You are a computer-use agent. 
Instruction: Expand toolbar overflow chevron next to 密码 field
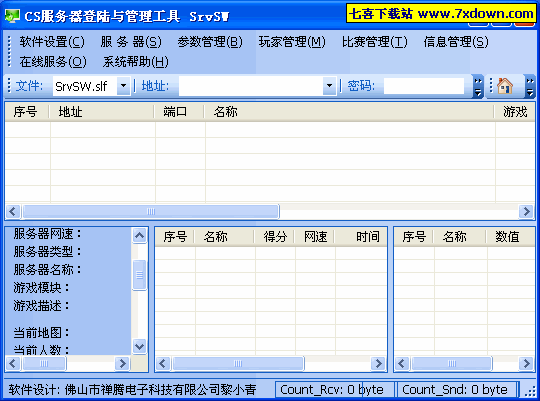click(x=478, y=86)
